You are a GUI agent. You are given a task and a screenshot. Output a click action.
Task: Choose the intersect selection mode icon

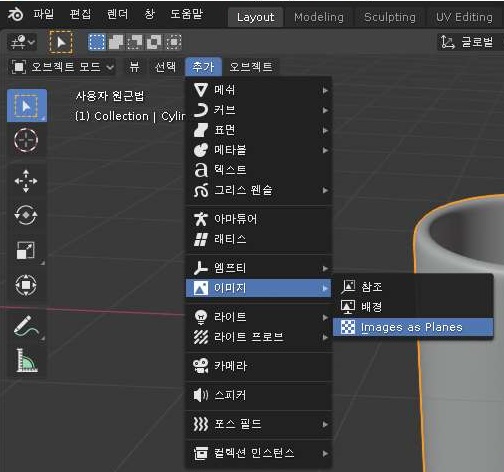(173, 42)
